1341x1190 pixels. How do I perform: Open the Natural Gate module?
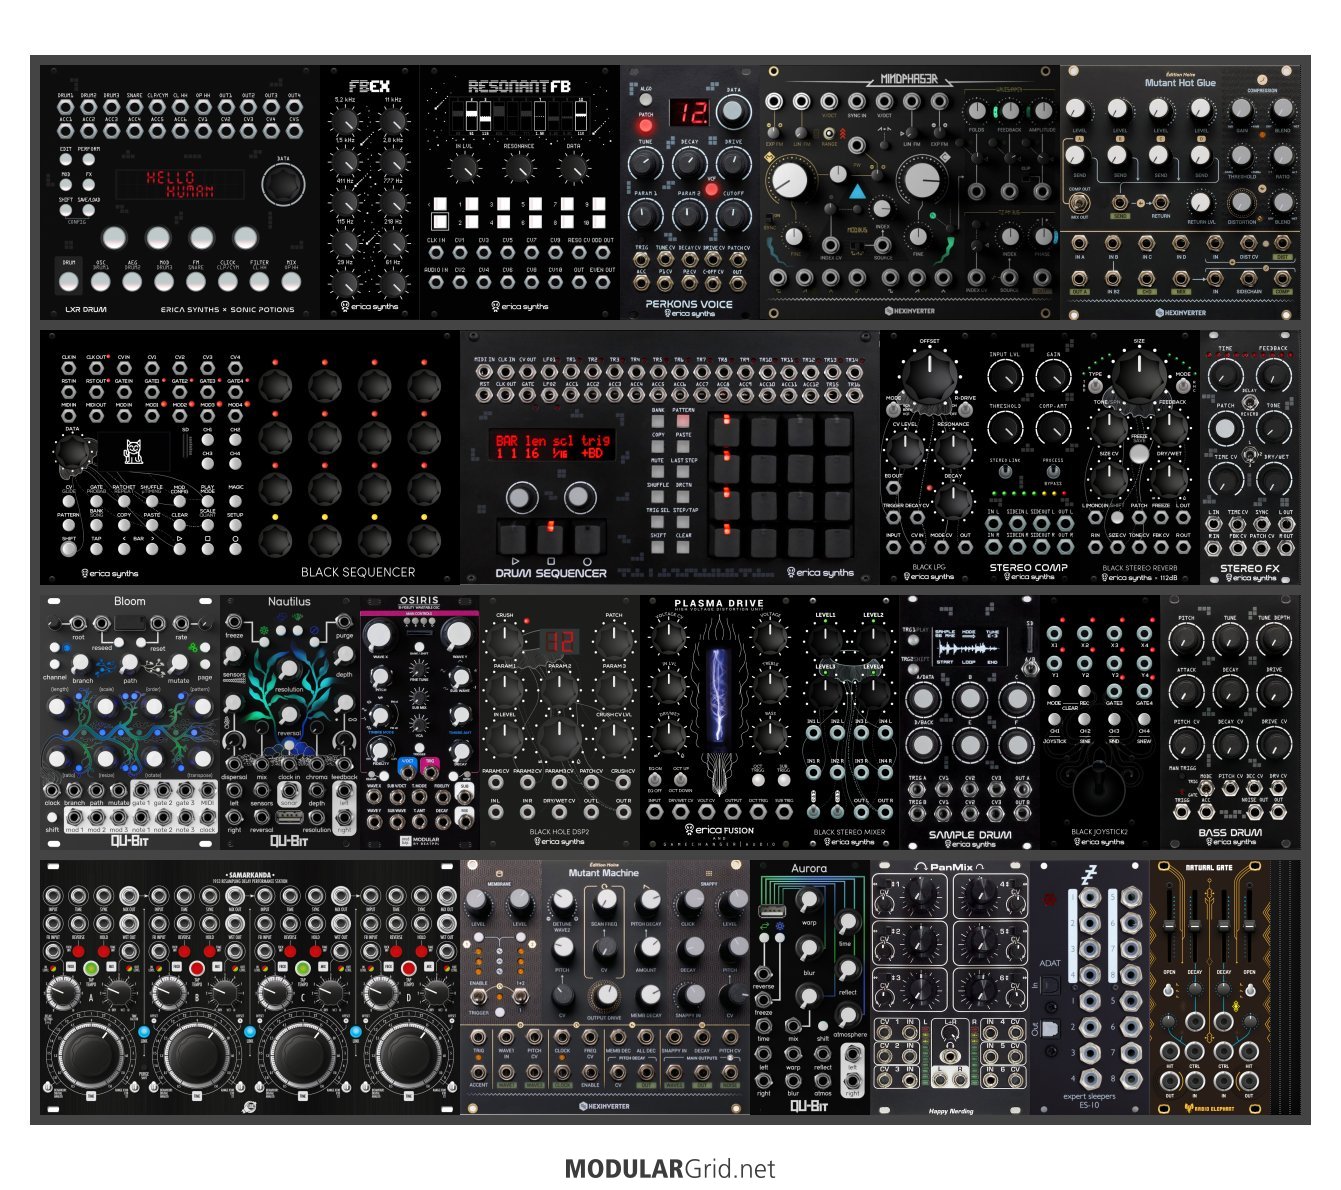[x=1210, y=987]
